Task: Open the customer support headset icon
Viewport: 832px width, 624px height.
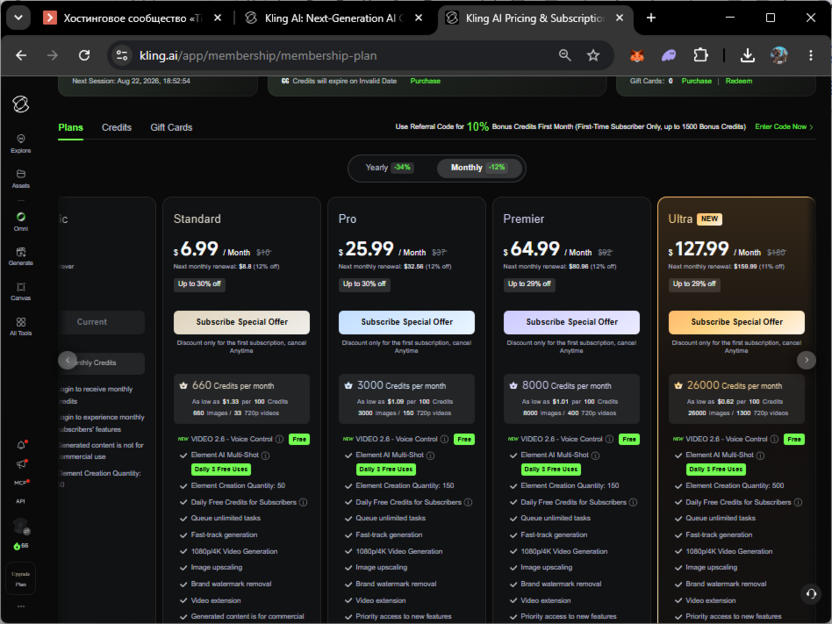Action: click(811, 594)
